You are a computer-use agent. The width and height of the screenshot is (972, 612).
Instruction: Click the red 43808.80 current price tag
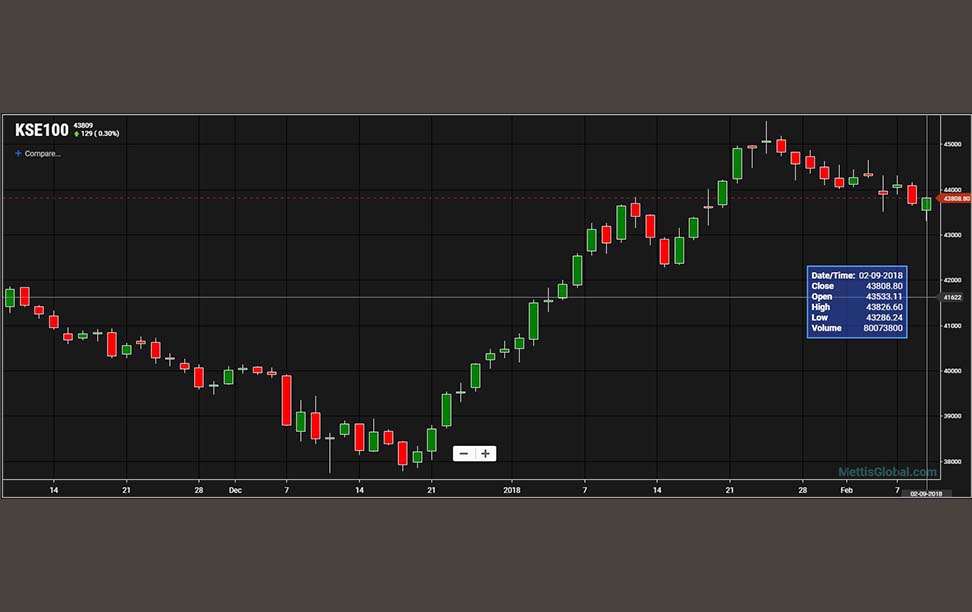[955, 198]
